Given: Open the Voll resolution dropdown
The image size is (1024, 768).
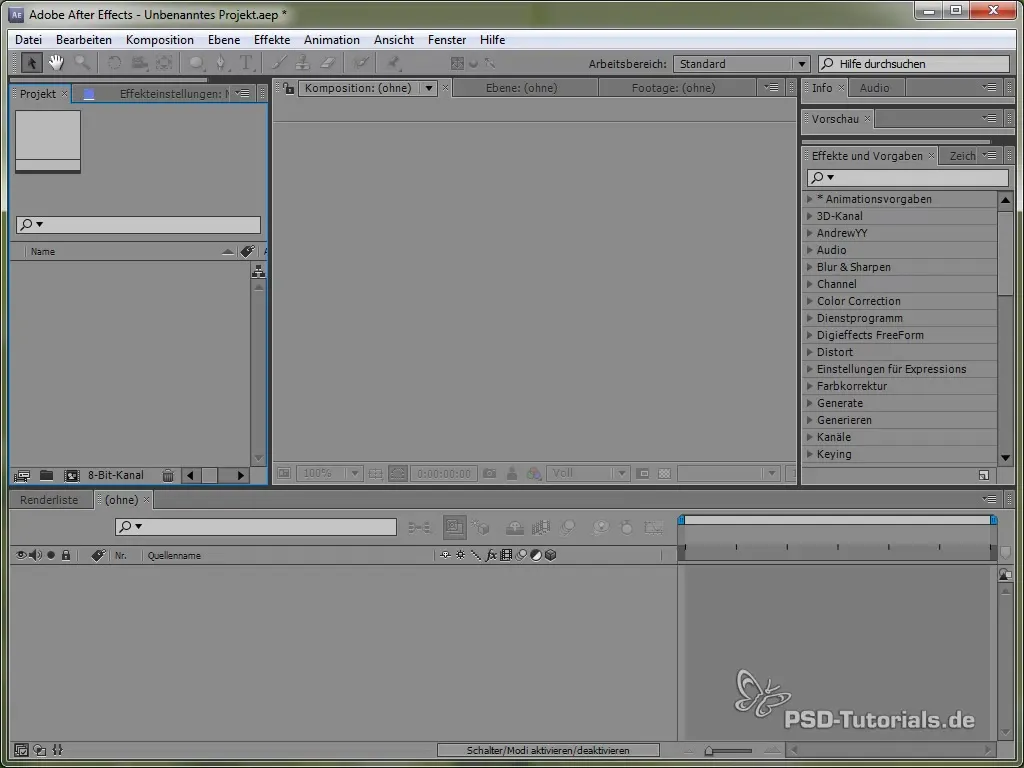Looking at the screenshot, I should click(588, 473).
